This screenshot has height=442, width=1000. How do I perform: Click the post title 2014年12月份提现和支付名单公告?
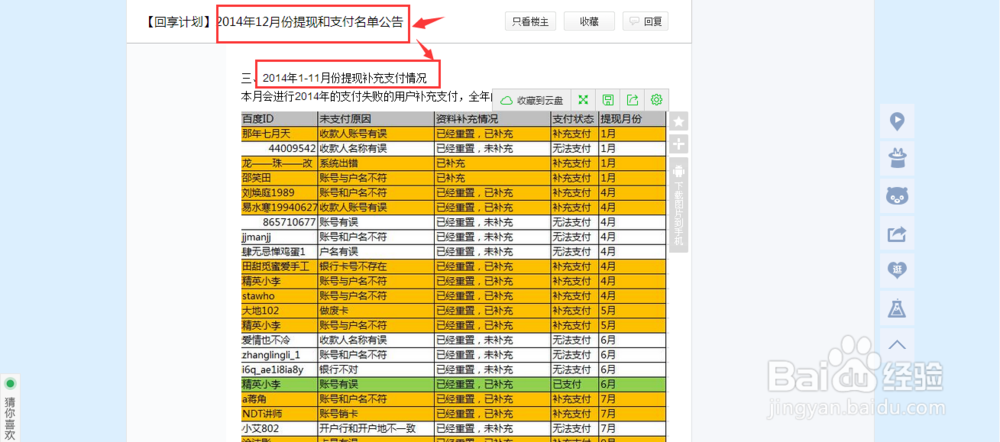tap(311, 22)
